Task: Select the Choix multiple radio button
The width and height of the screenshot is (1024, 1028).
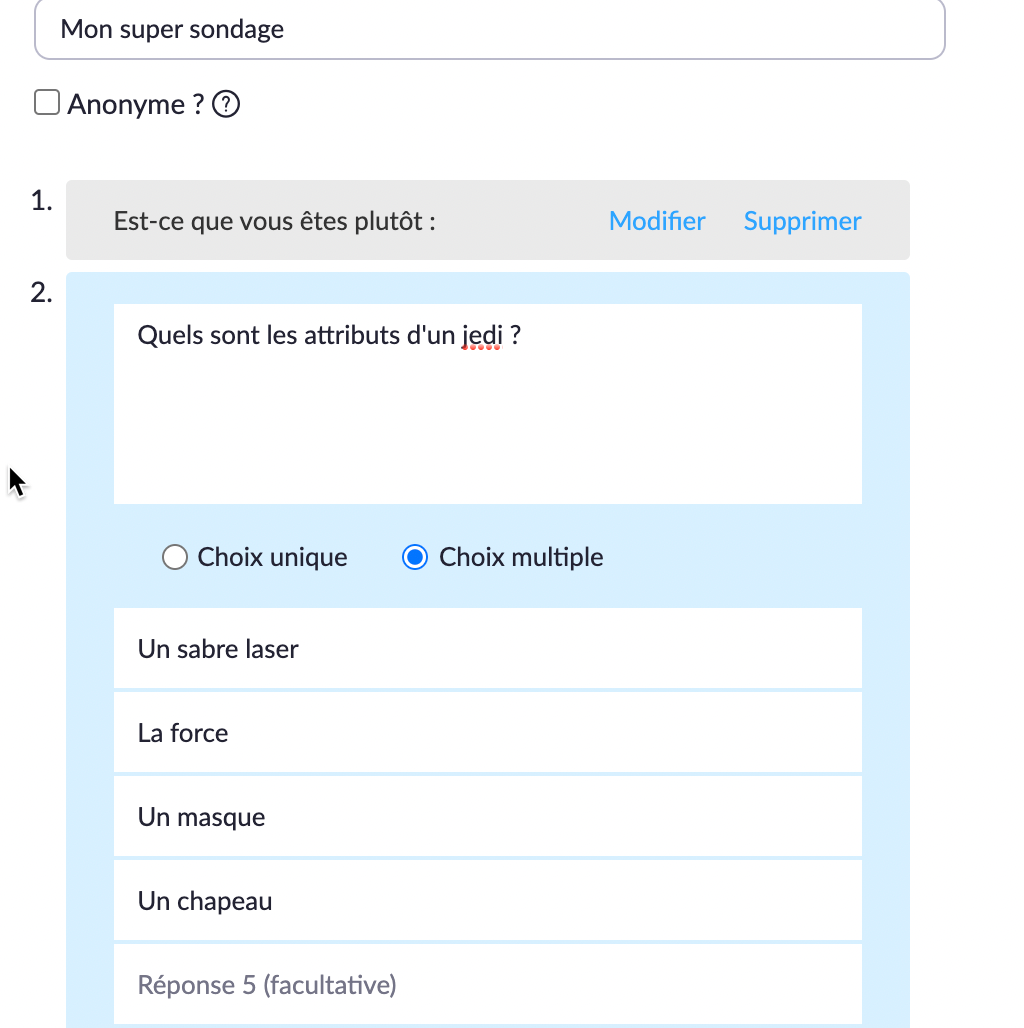Action: click(x=415, y=557)
